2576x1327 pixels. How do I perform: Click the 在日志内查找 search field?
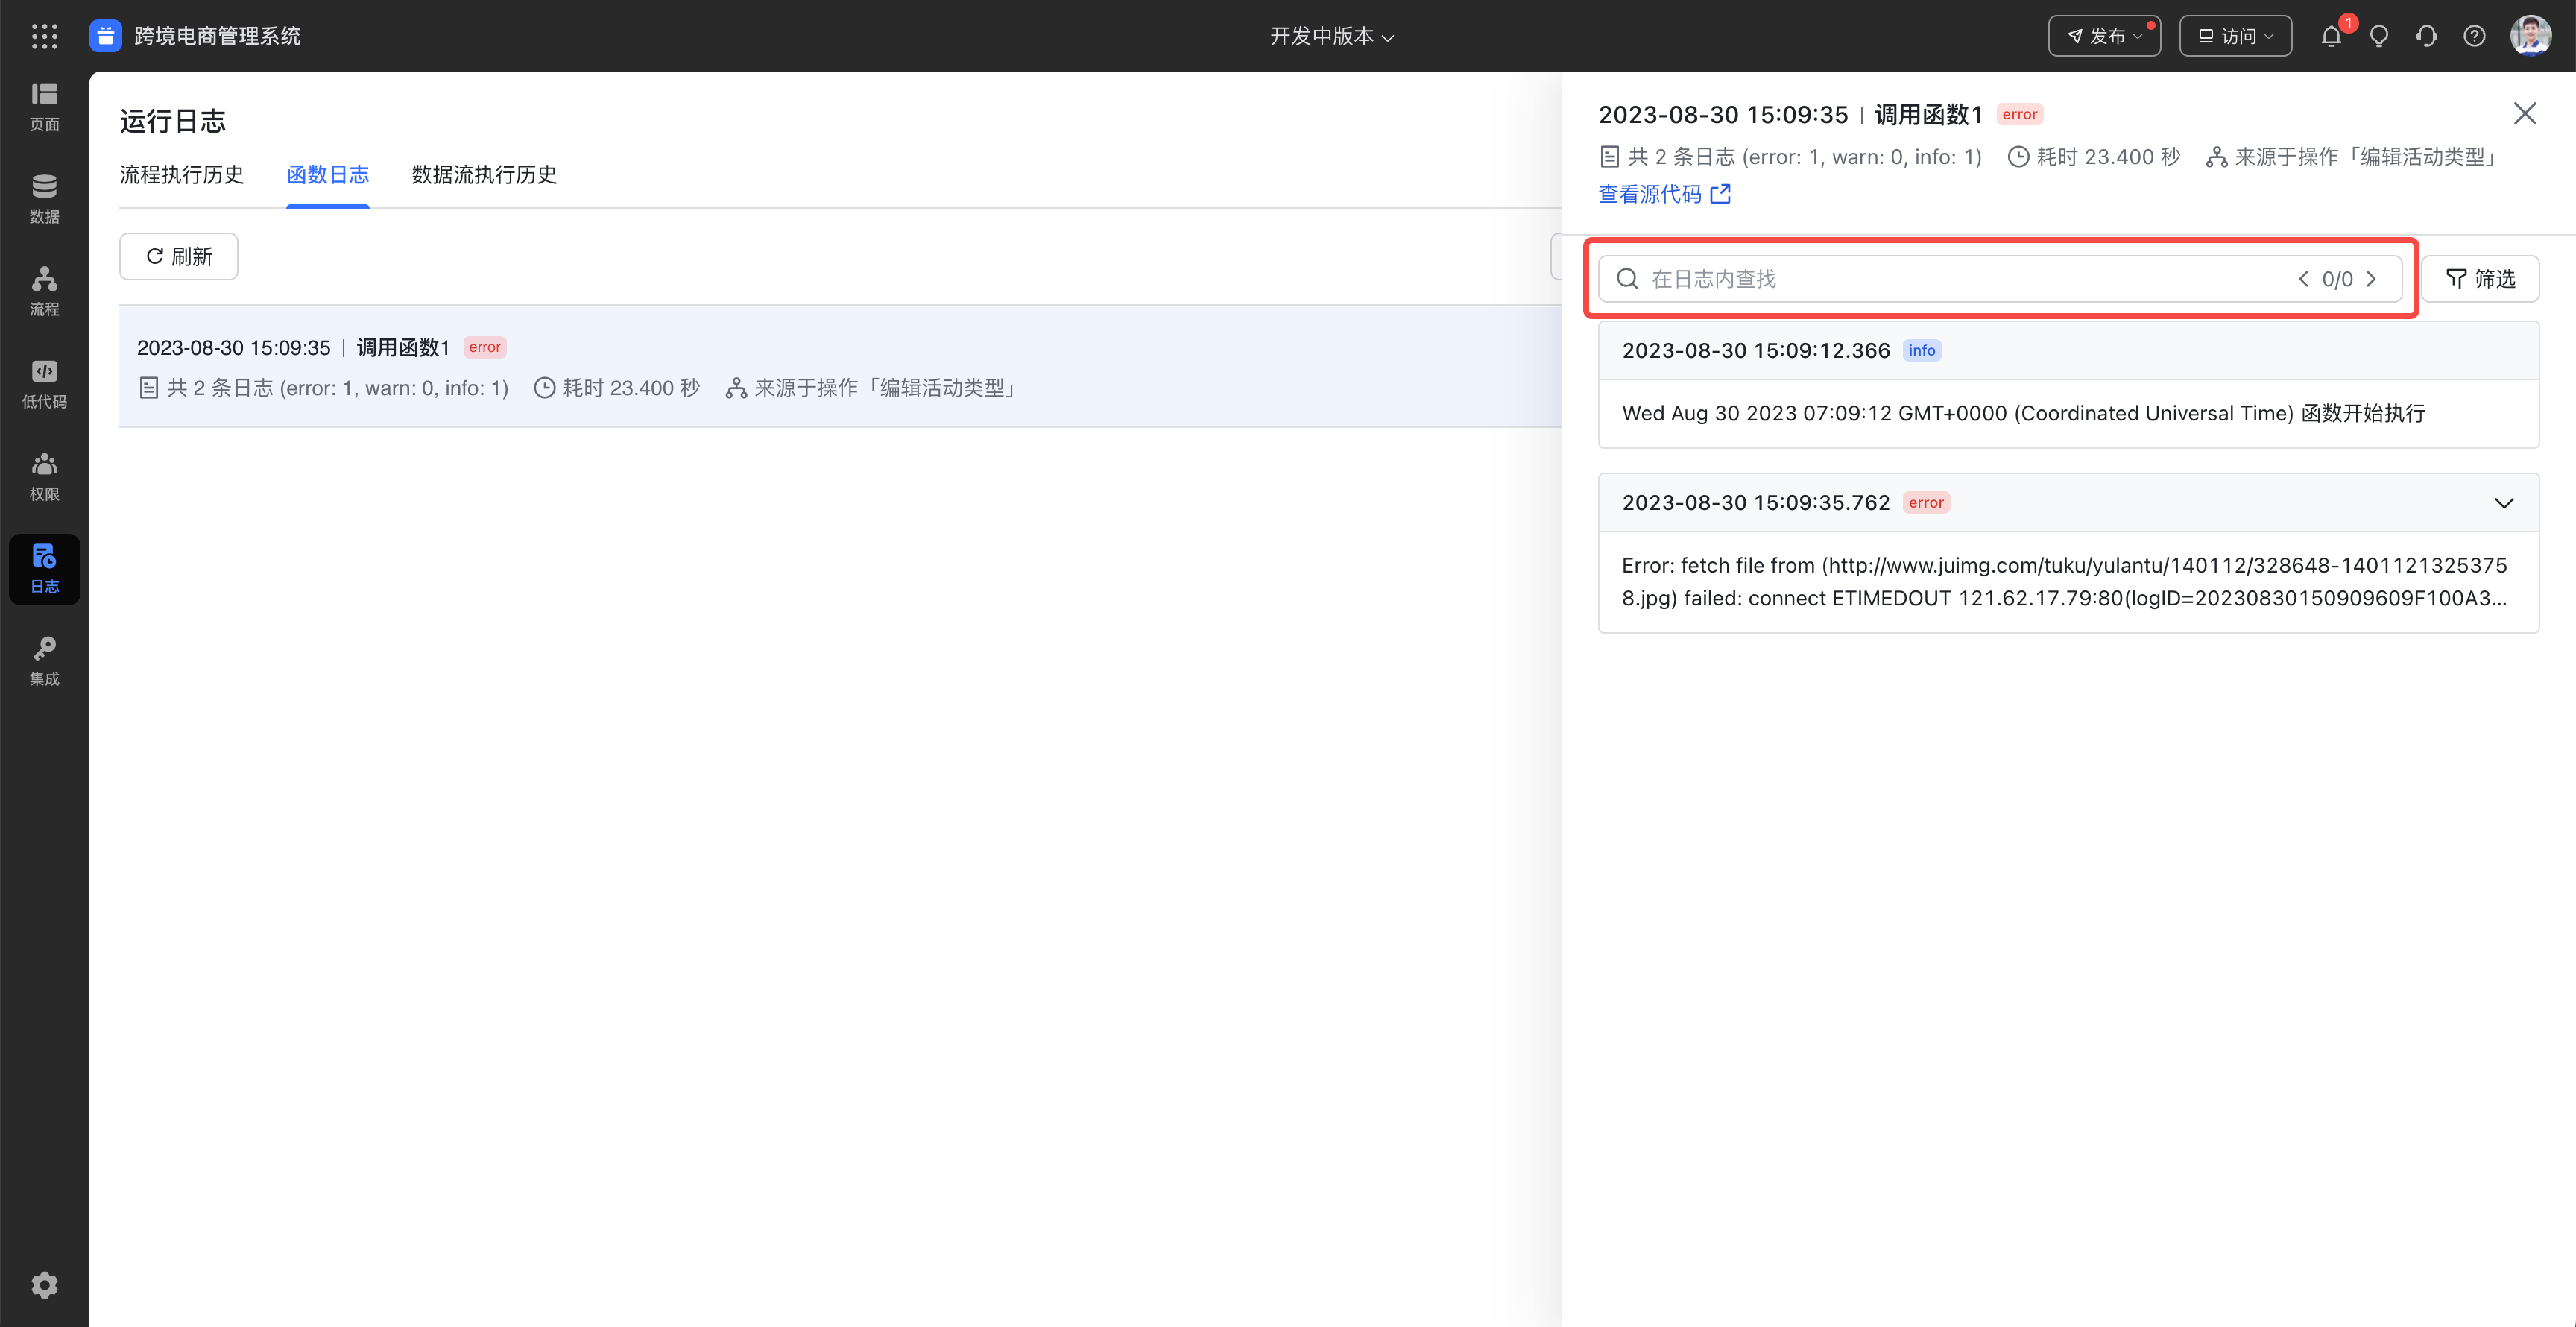pos(2000,279)
